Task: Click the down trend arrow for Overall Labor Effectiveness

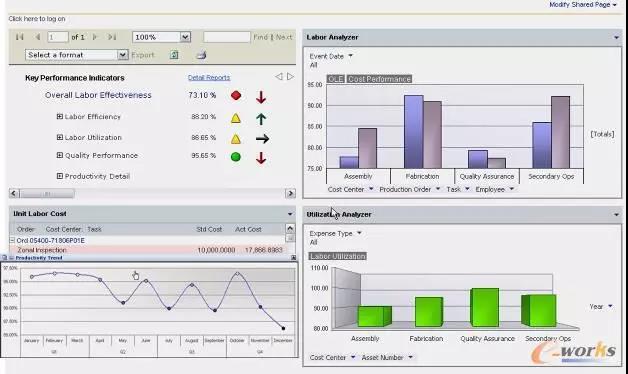Action: click(261, 97)
